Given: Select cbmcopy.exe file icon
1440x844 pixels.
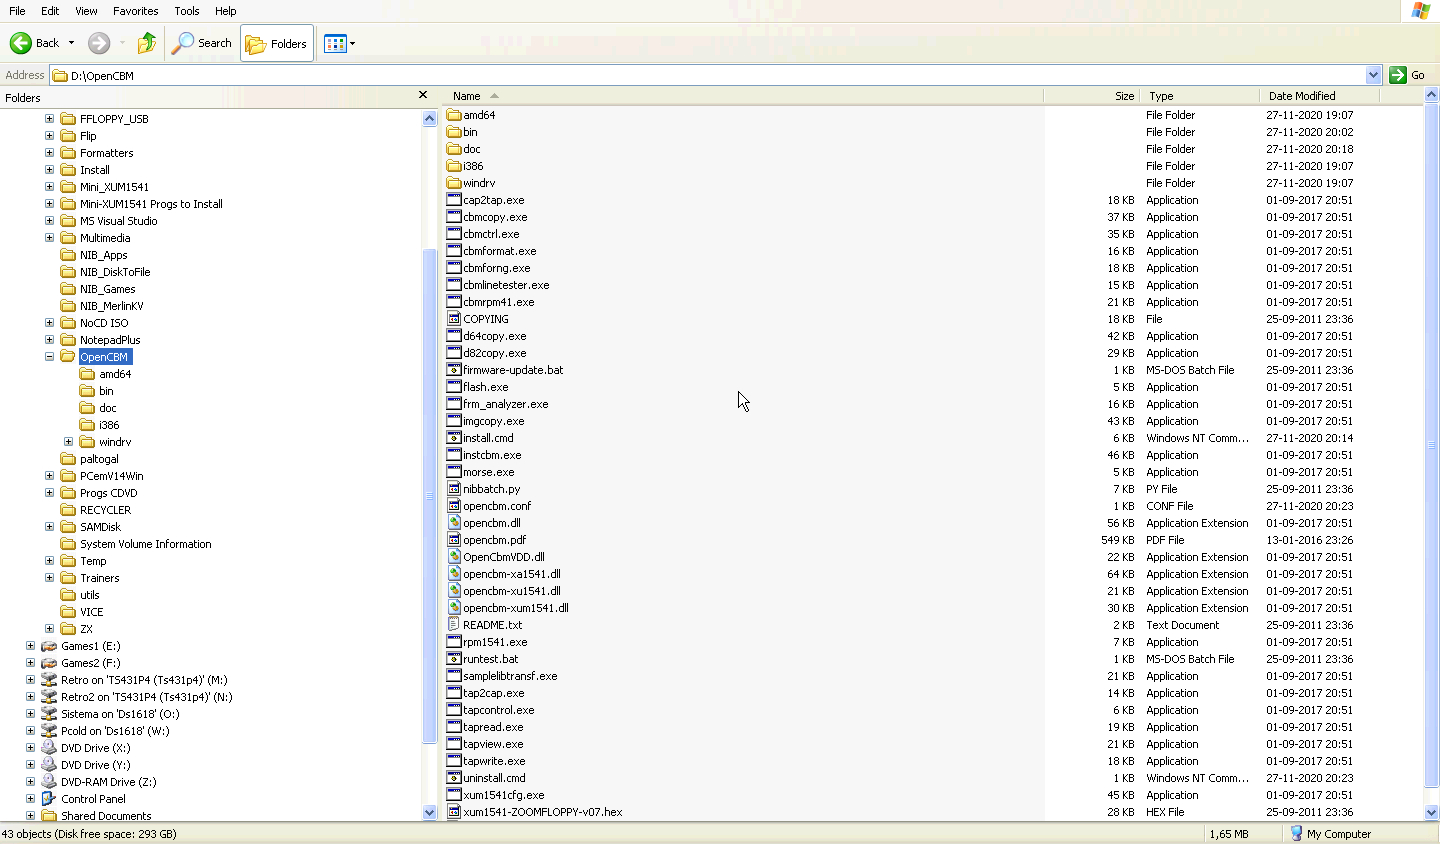Looking at the screenshot, I should coord(454,217).
